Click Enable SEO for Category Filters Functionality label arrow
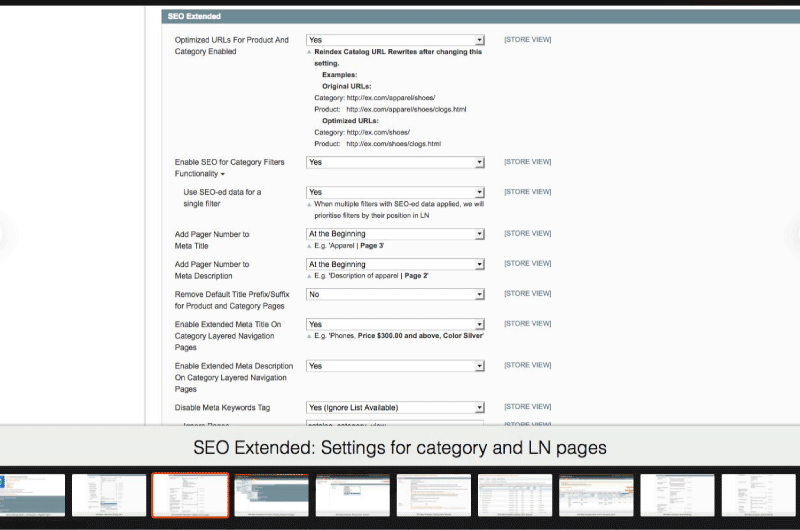 (x=223, y=174)
